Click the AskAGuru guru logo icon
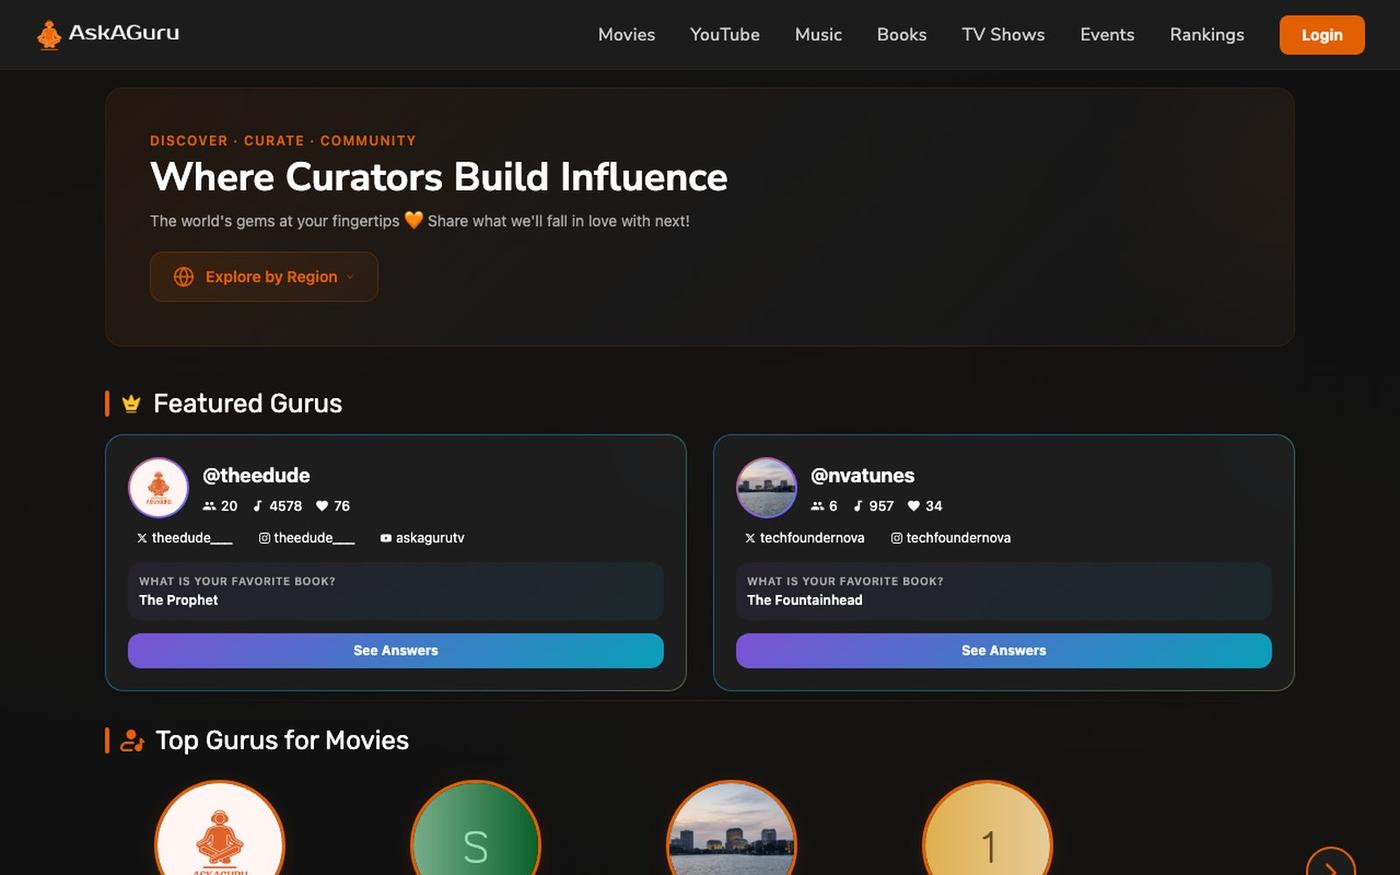The width and height of the screenshot is (1400, 875). [48, 35]
